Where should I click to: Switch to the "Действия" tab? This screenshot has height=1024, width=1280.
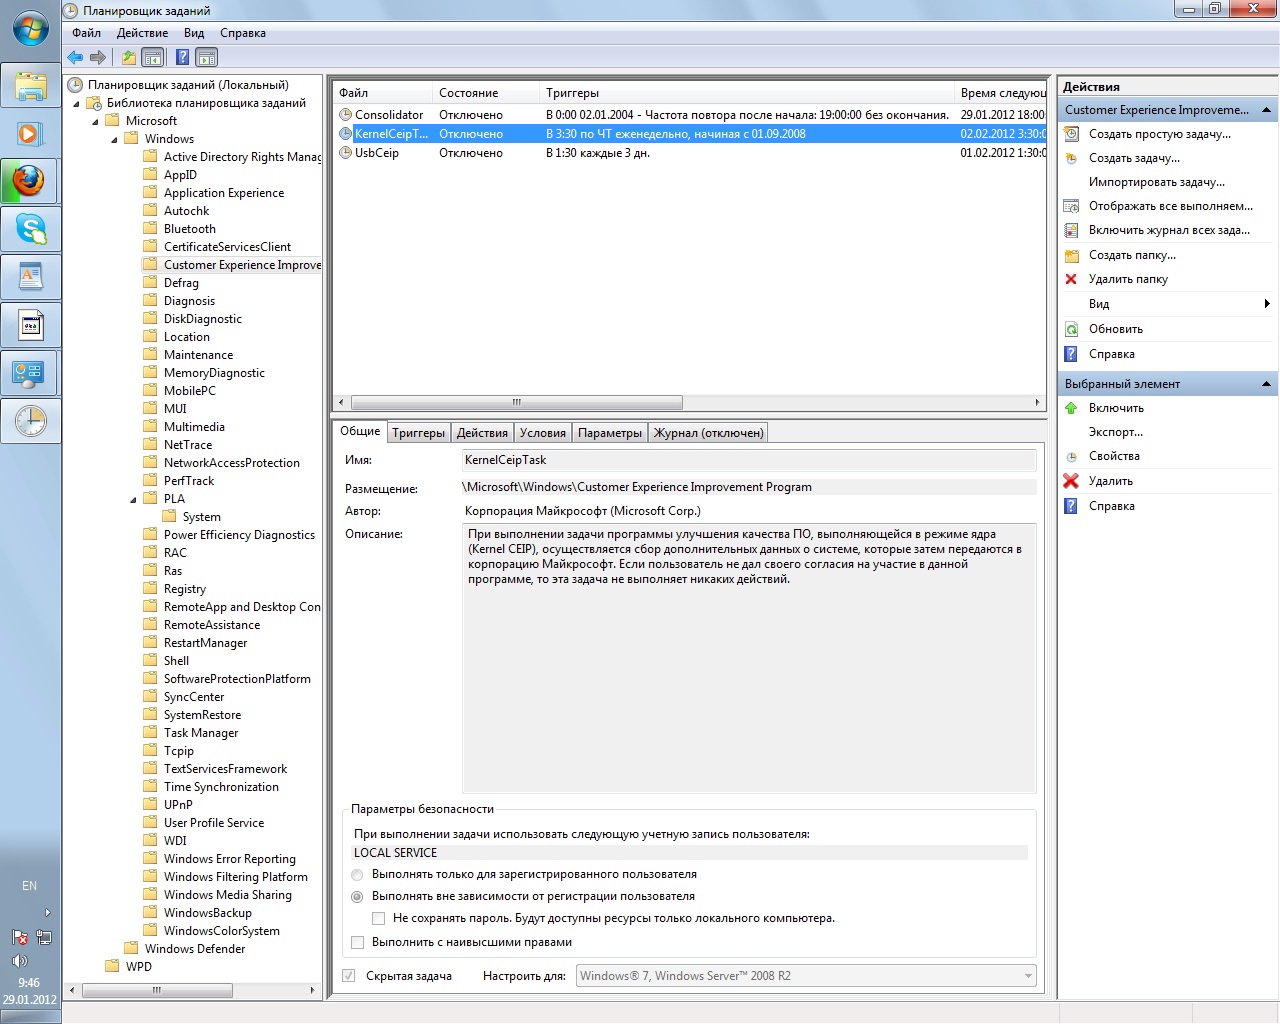482,433
